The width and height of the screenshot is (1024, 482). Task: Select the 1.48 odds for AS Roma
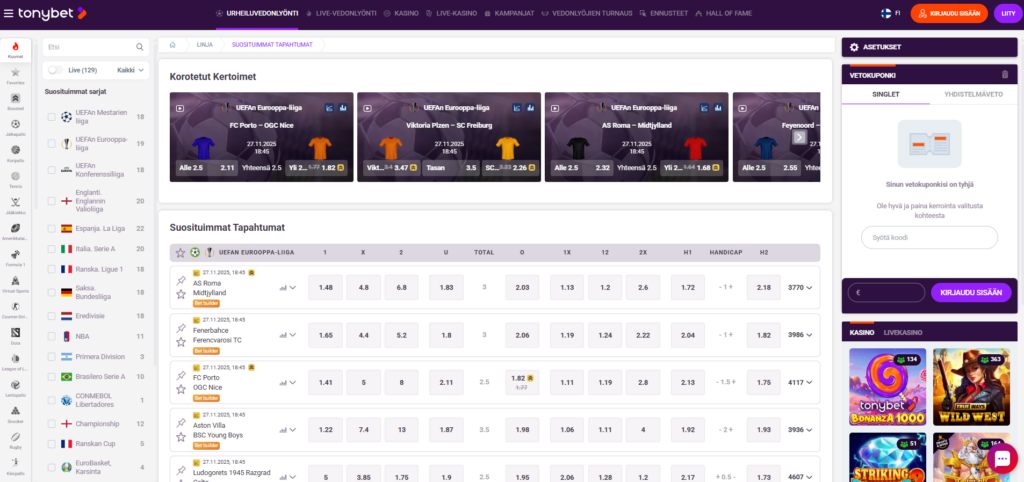pos(326,287)
